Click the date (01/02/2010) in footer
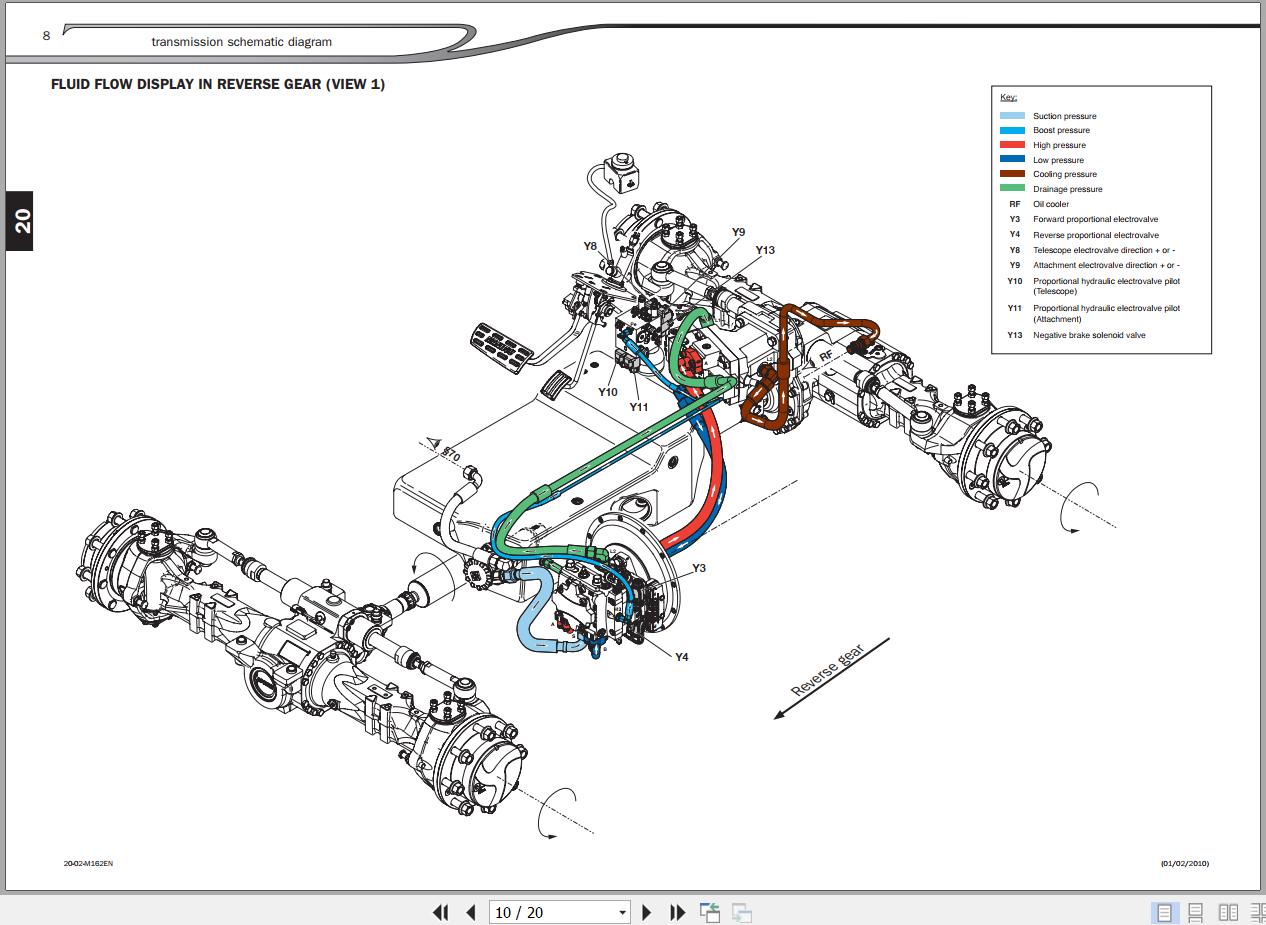Viewport: 1266px width, 925px height. tap(1185, 863)
